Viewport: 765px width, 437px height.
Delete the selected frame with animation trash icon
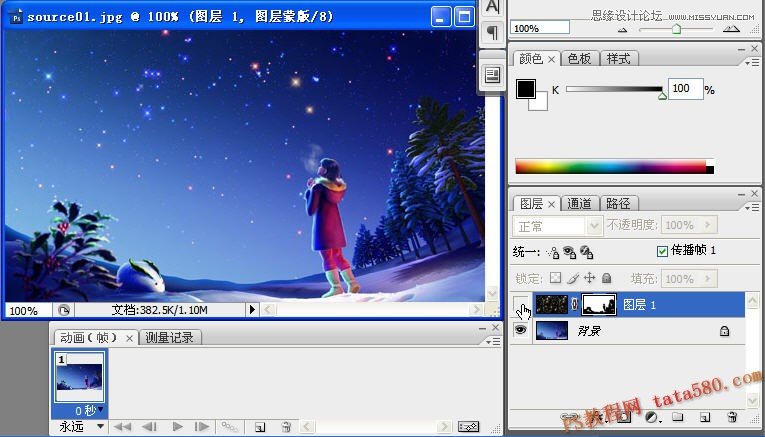[x=287, y=427]
